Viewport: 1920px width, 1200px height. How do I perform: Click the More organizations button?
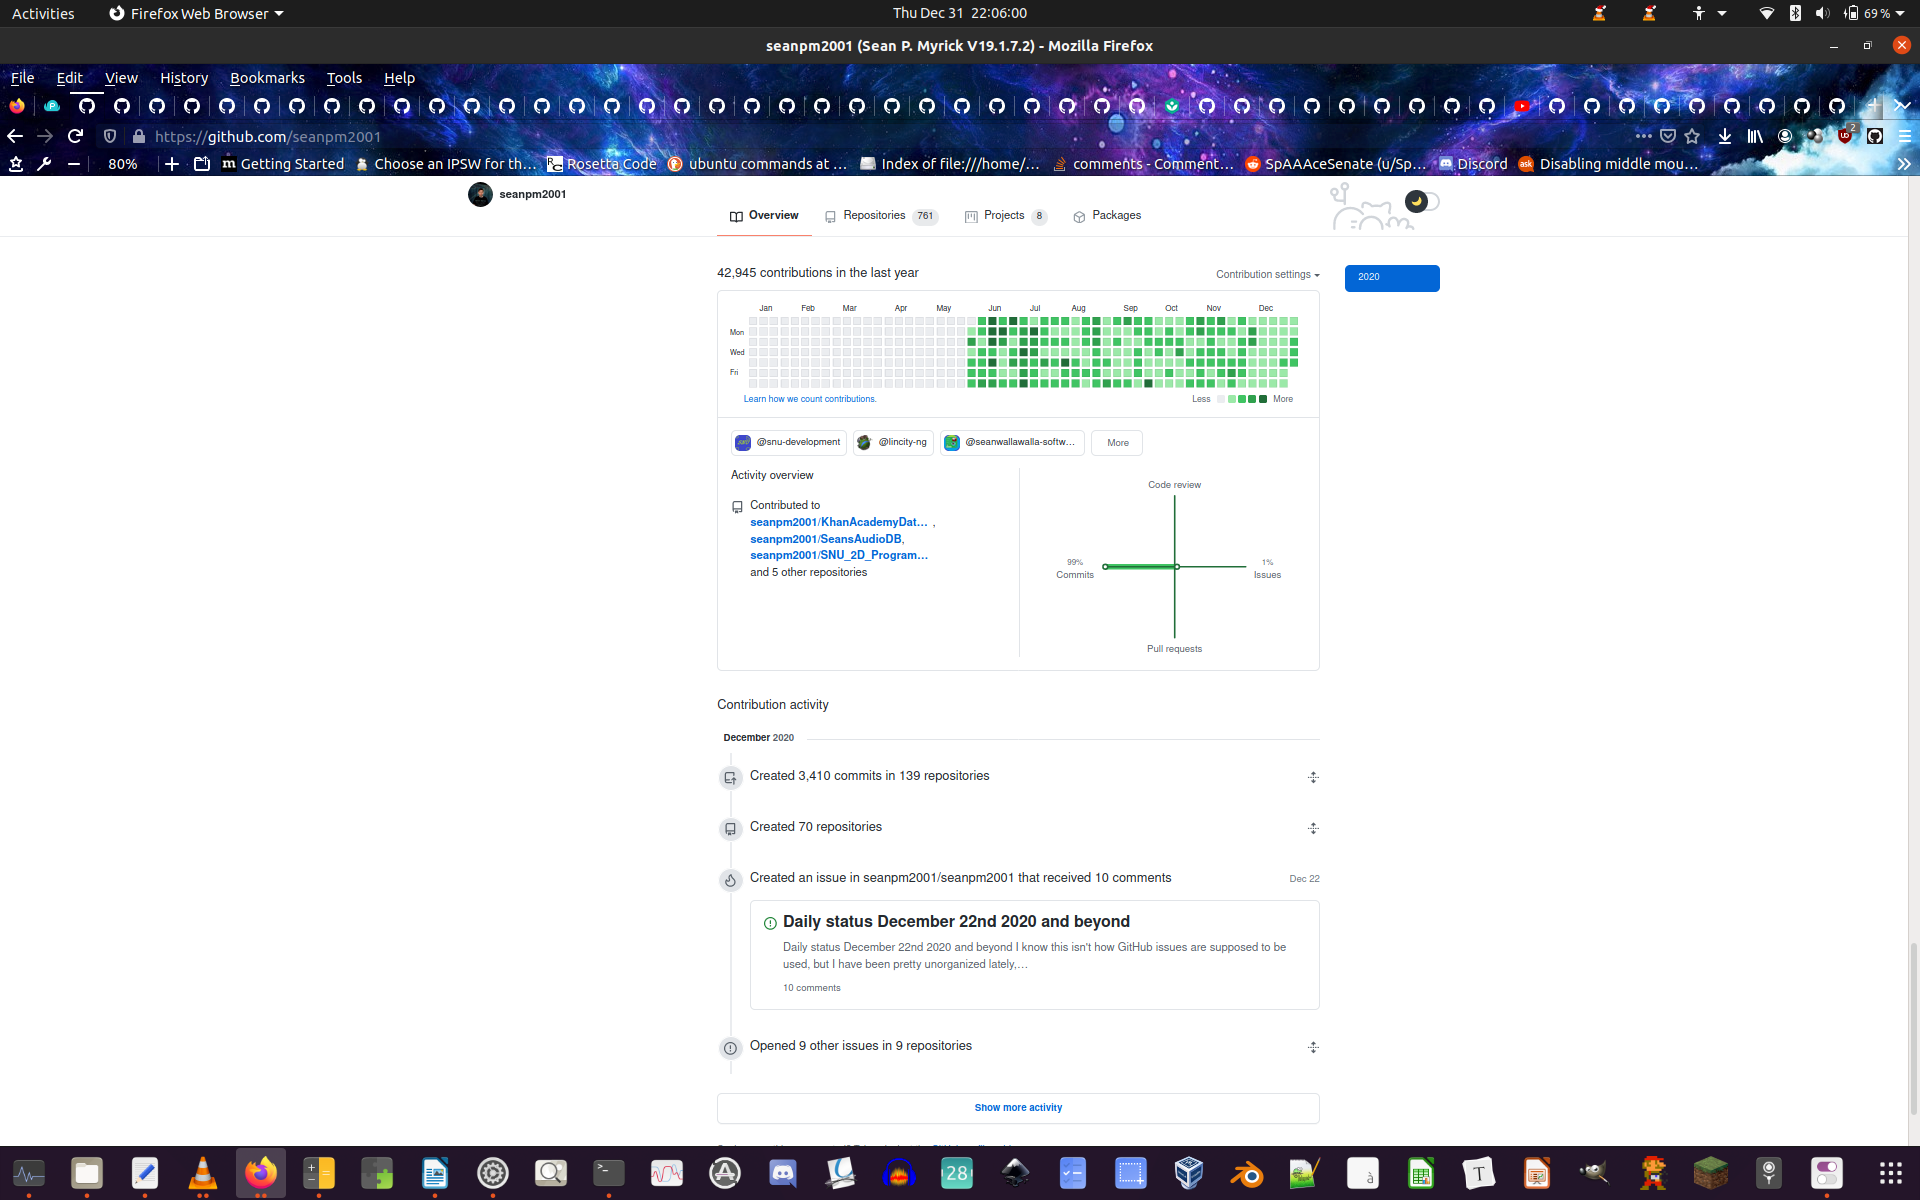1117,443
